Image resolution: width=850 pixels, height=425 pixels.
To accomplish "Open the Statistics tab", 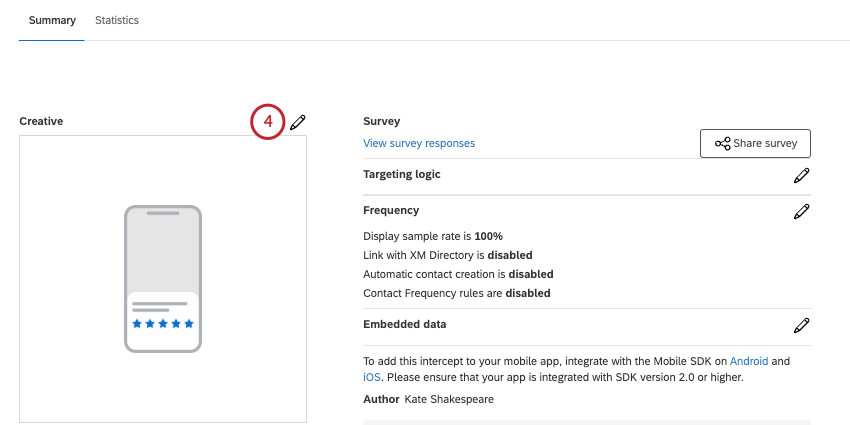I will tap(117, 20).
